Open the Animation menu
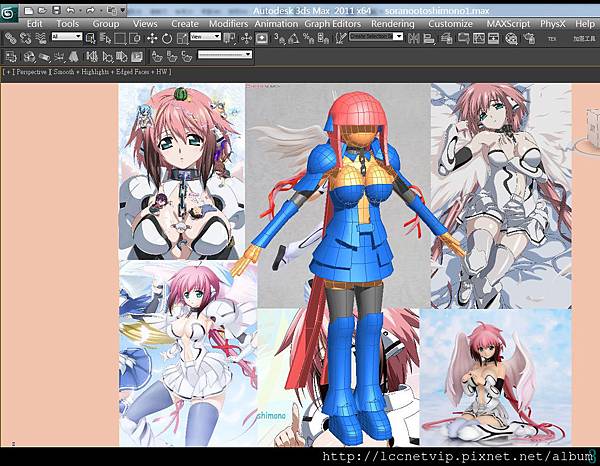Screen dimensions: 600x466 click(x=276, y=24)
